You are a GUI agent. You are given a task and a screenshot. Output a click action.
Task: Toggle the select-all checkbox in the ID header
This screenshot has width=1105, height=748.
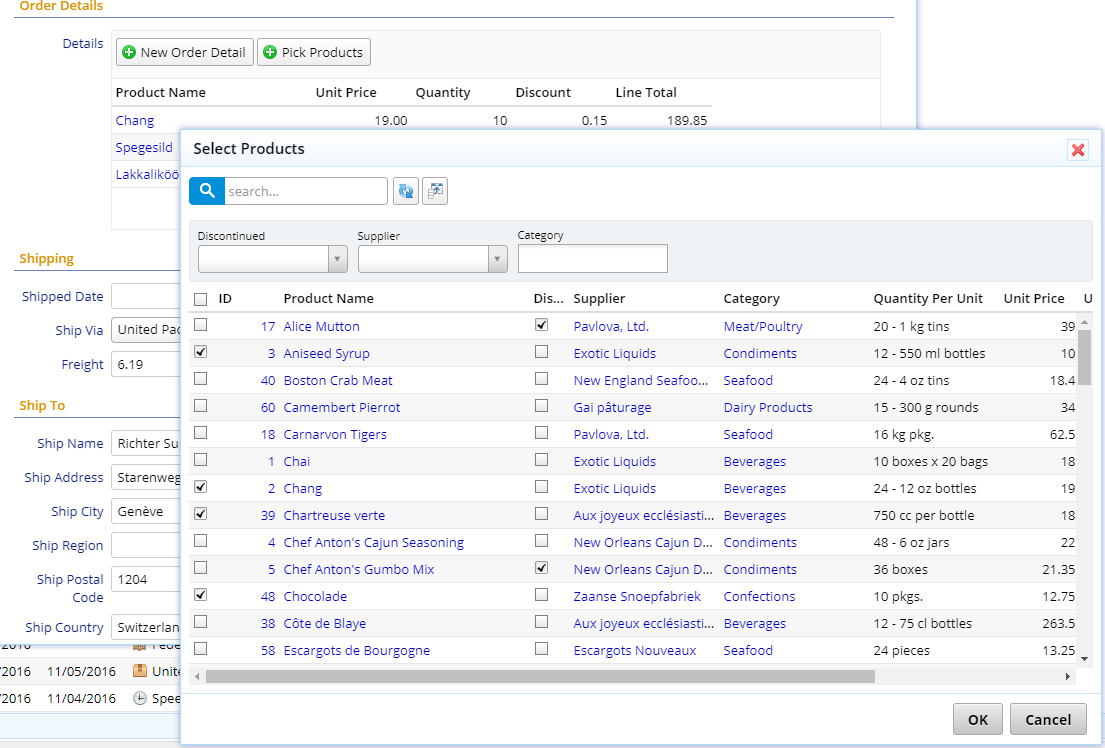pos(200,298)
